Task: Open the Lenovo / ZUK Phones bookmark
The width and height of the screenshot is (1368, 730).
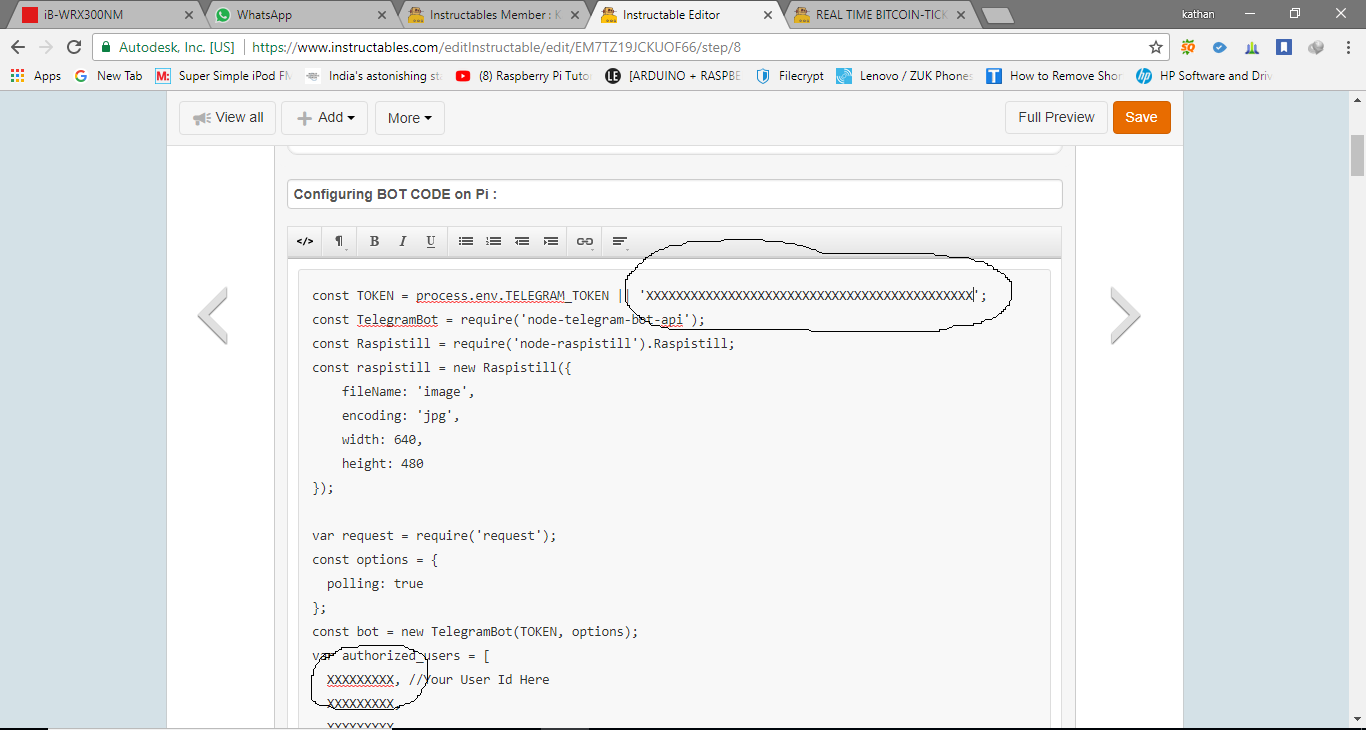Action: tap(905, 76)
